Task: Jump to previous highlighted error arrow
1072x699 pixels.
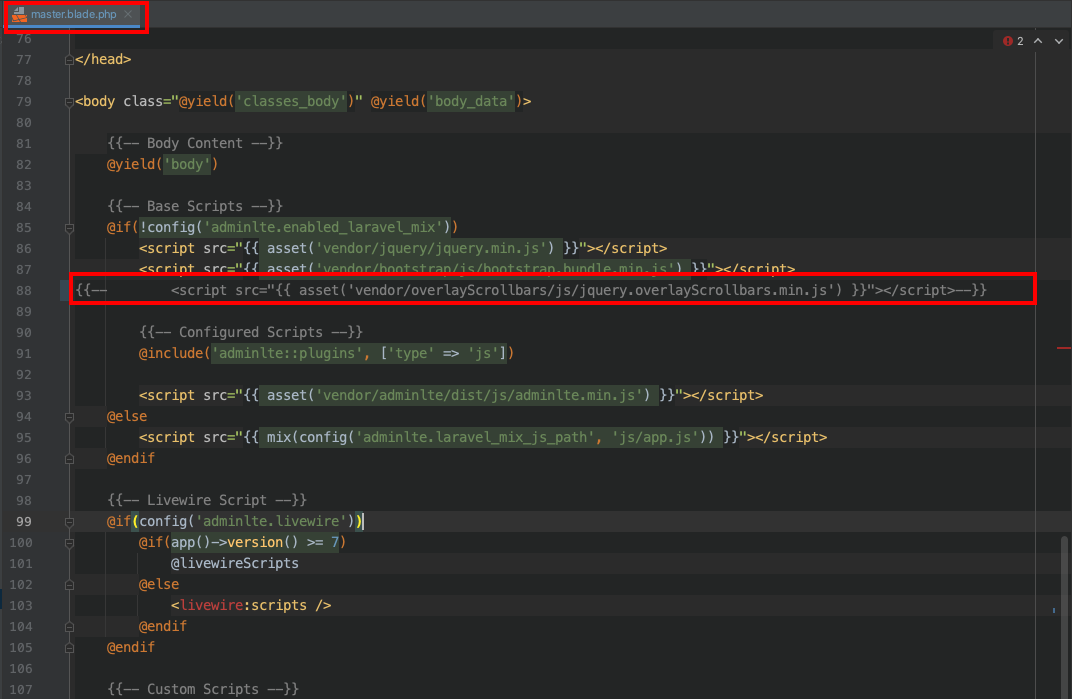Action: tap(1038, 41)
